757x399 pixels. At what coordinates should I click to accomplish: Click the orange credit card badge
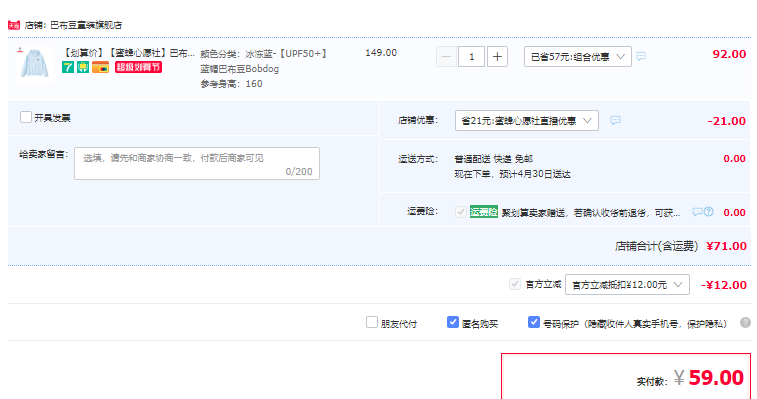coord(100,67)
